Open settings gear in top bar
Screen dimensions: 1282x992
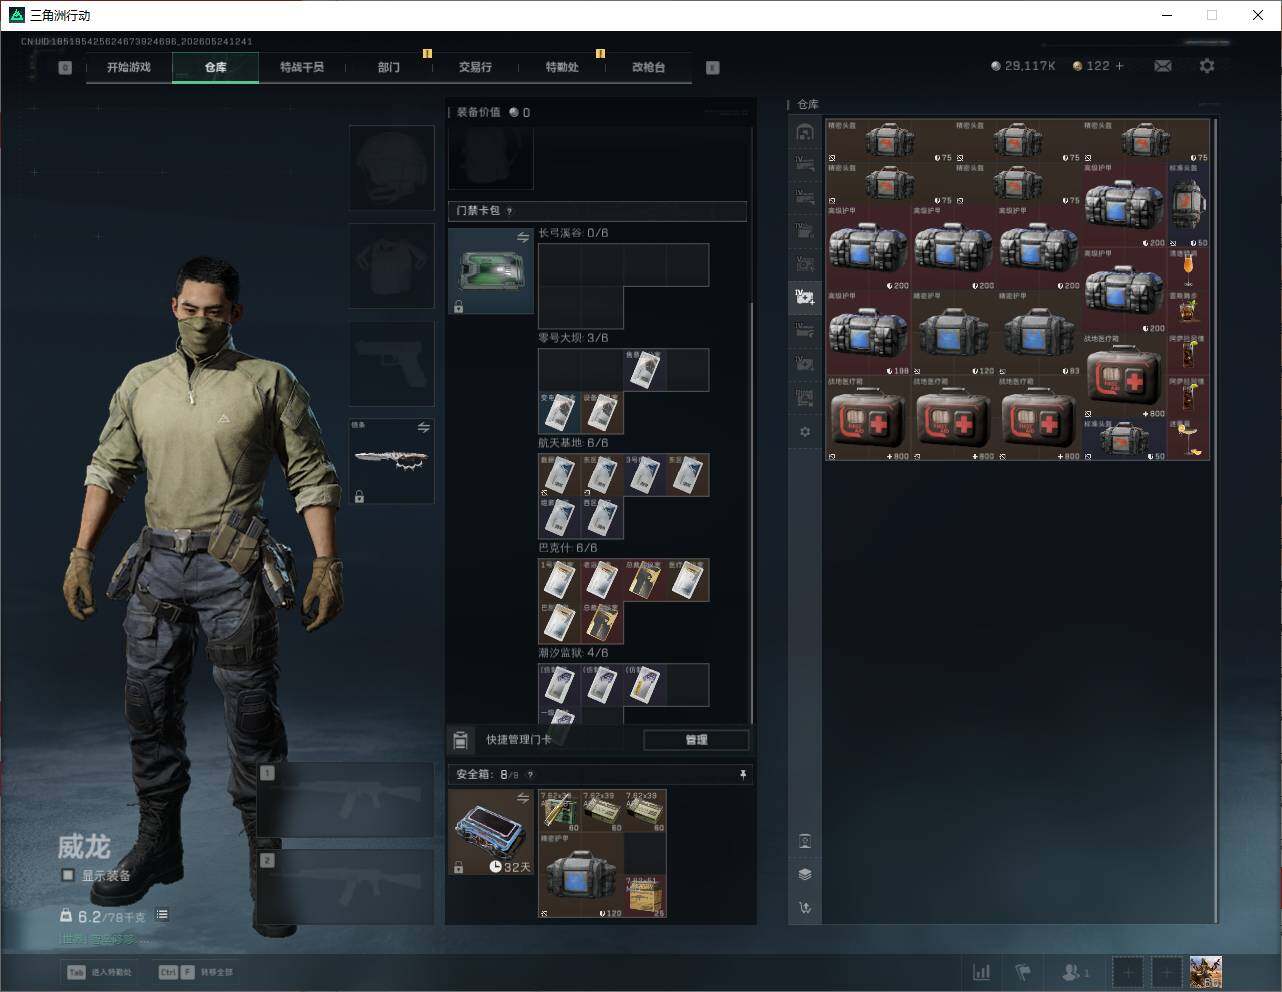1207,66
